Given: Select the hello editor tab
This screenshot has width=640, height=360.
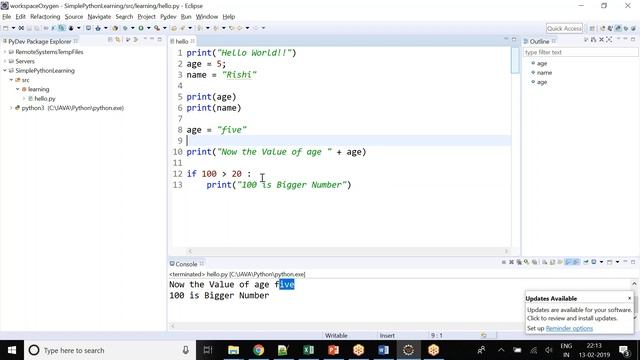Looking at the screenshot, I should click(182, 42).
